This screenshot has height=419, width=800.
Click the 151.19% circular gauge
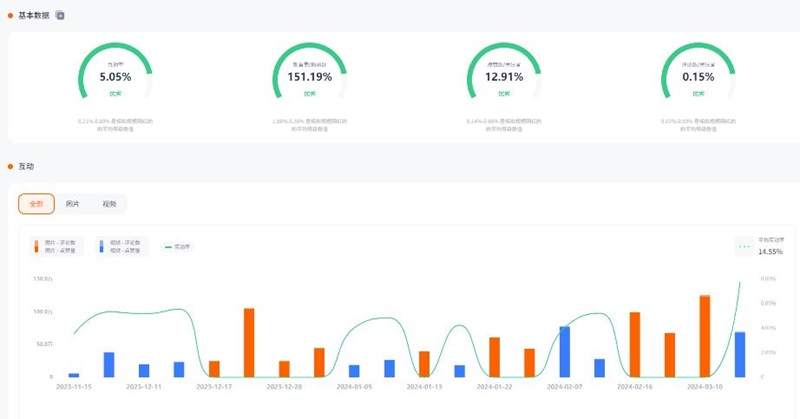[x=309, y=76]
